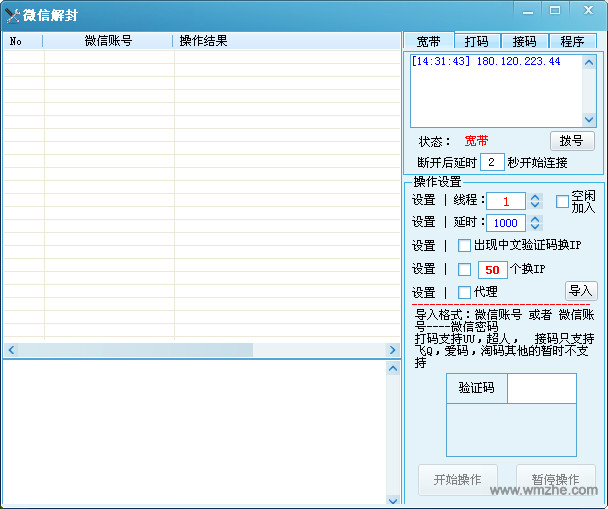Viewport: 608px width, 509px height.
Task: Click the 微信账号 column header
Action: point(108,41)
